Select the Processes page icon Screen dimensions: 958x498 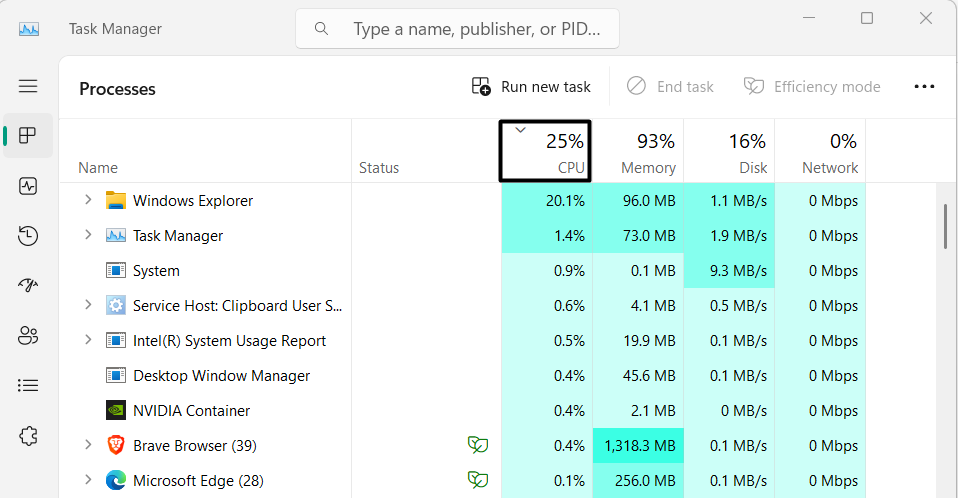pos(28,136)
